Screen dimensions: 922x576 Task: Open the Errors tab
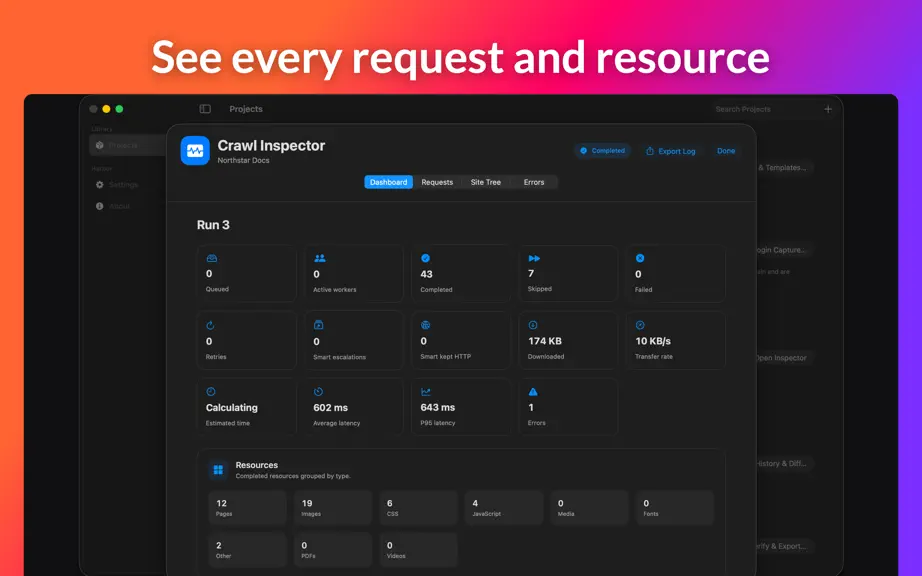pos(534,182)
